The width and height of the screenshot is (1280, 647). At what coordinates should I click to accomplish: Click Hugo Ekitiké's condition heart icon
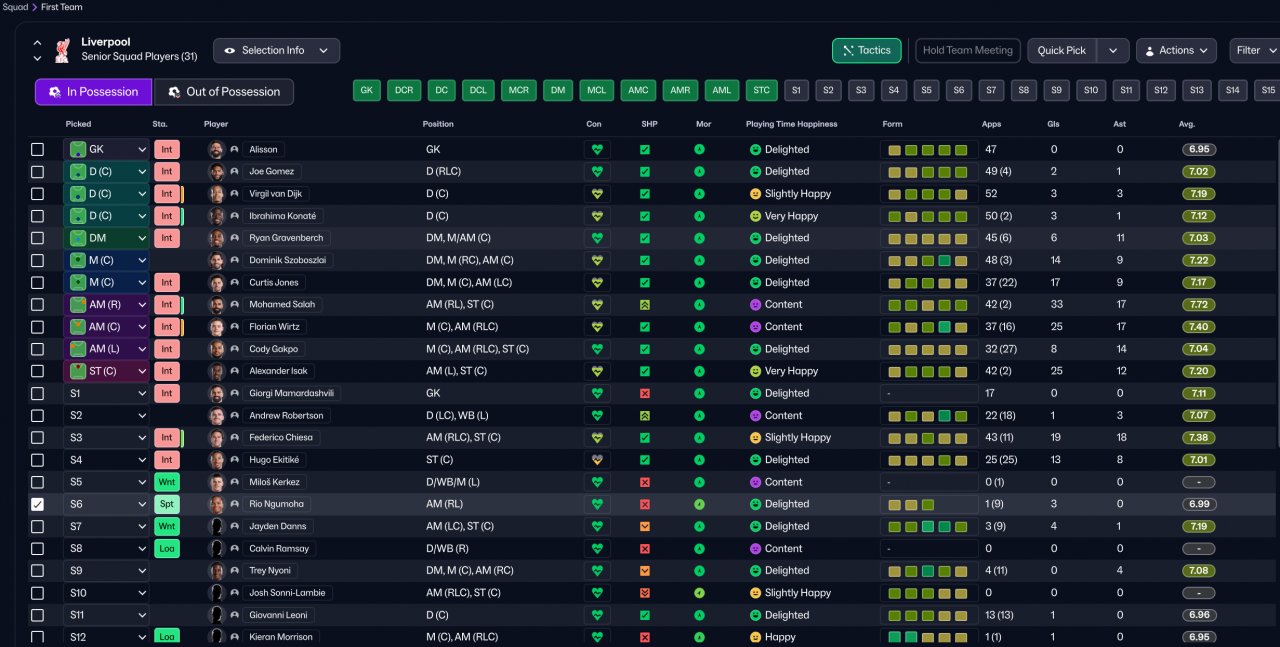click(x=598, y=460)
